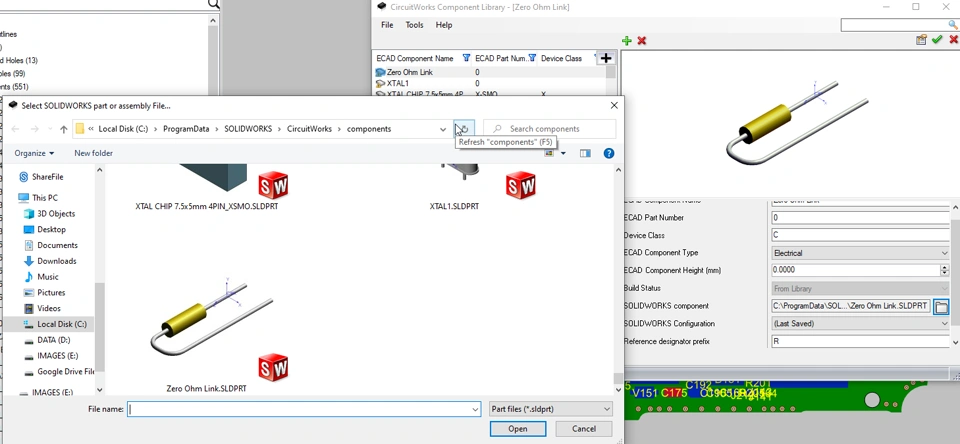
Task: Filter the ECAD Component Name column
Action: (x=467, y=58)
